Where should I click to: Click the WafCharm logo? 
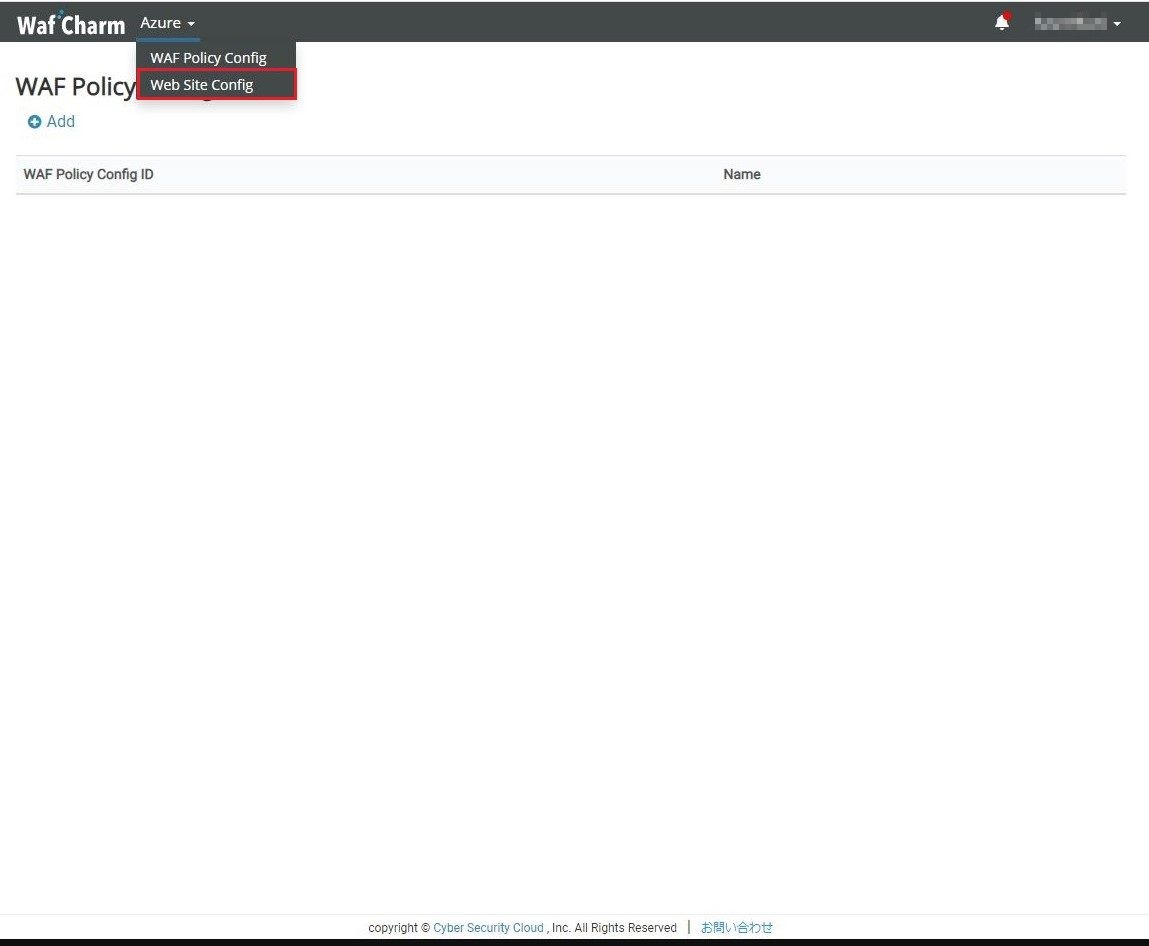[71, 23]
